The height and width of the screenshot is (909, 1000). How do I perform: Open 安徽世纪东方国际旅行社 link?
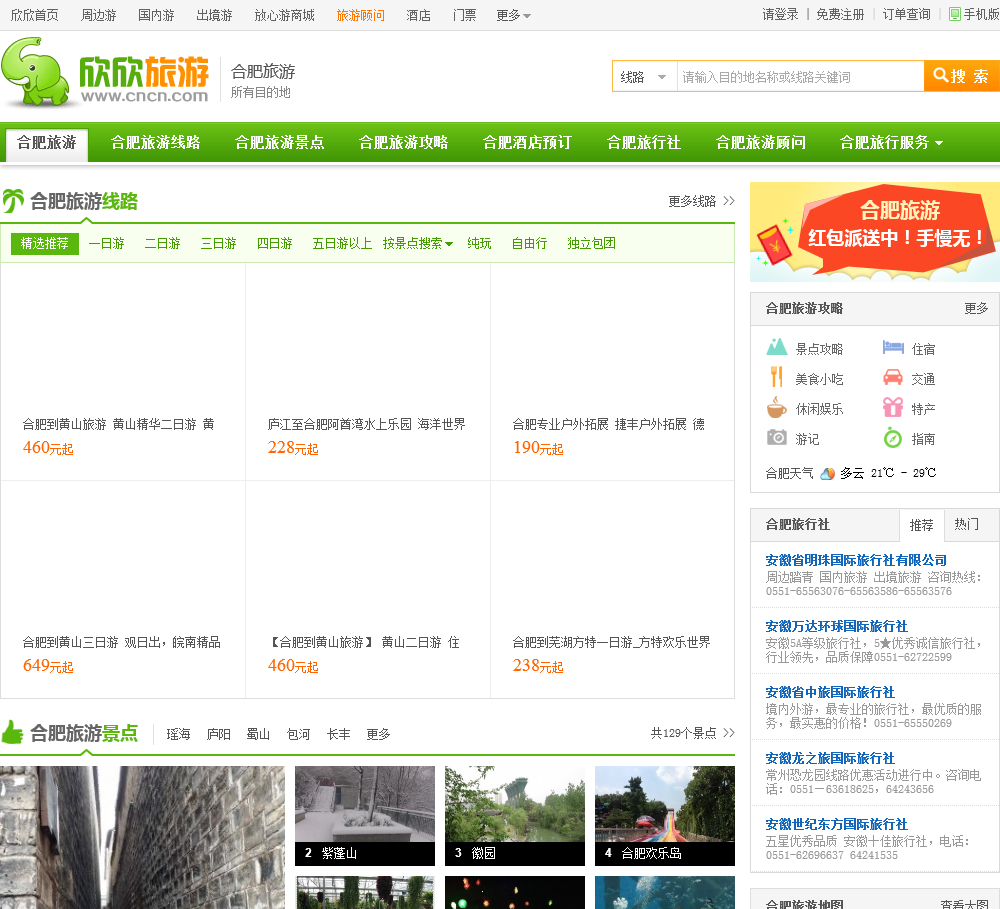pyautogui.click(x=836, y=824)
